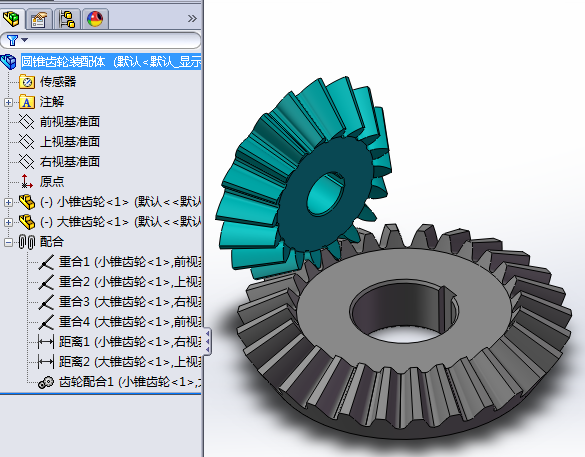The width and height of the screenshot is (585, 457).
Task: Select the 前视基准面 plane
Action: click(70, 122)
